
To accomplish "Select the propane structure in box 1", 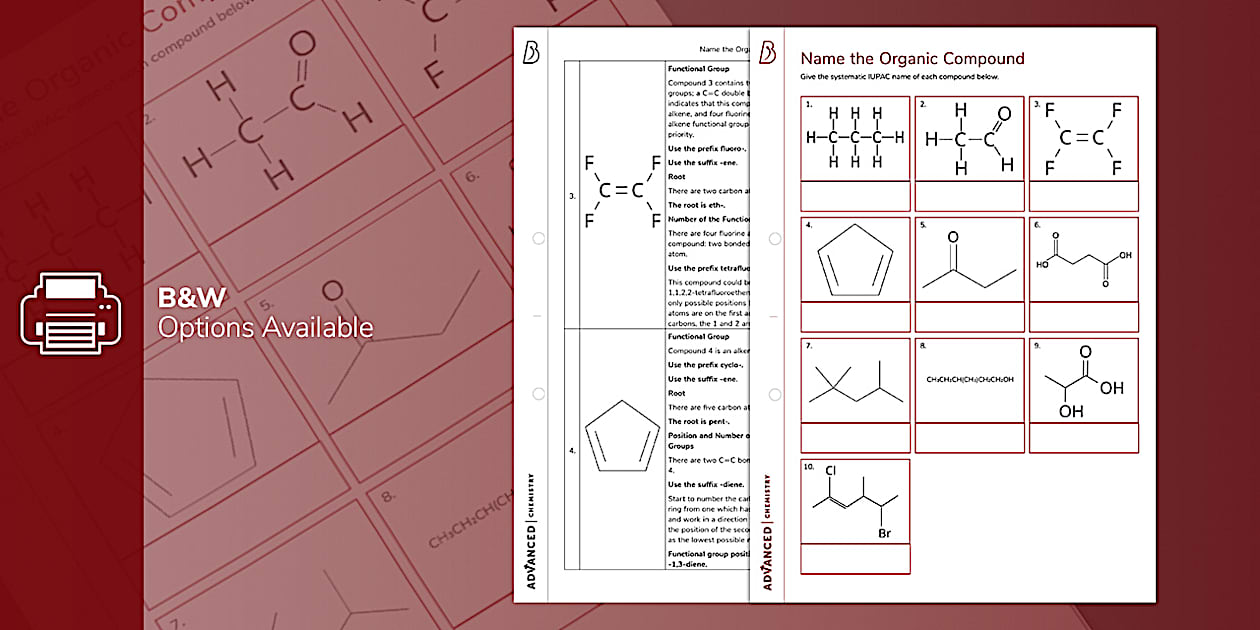I will [855, 138].
